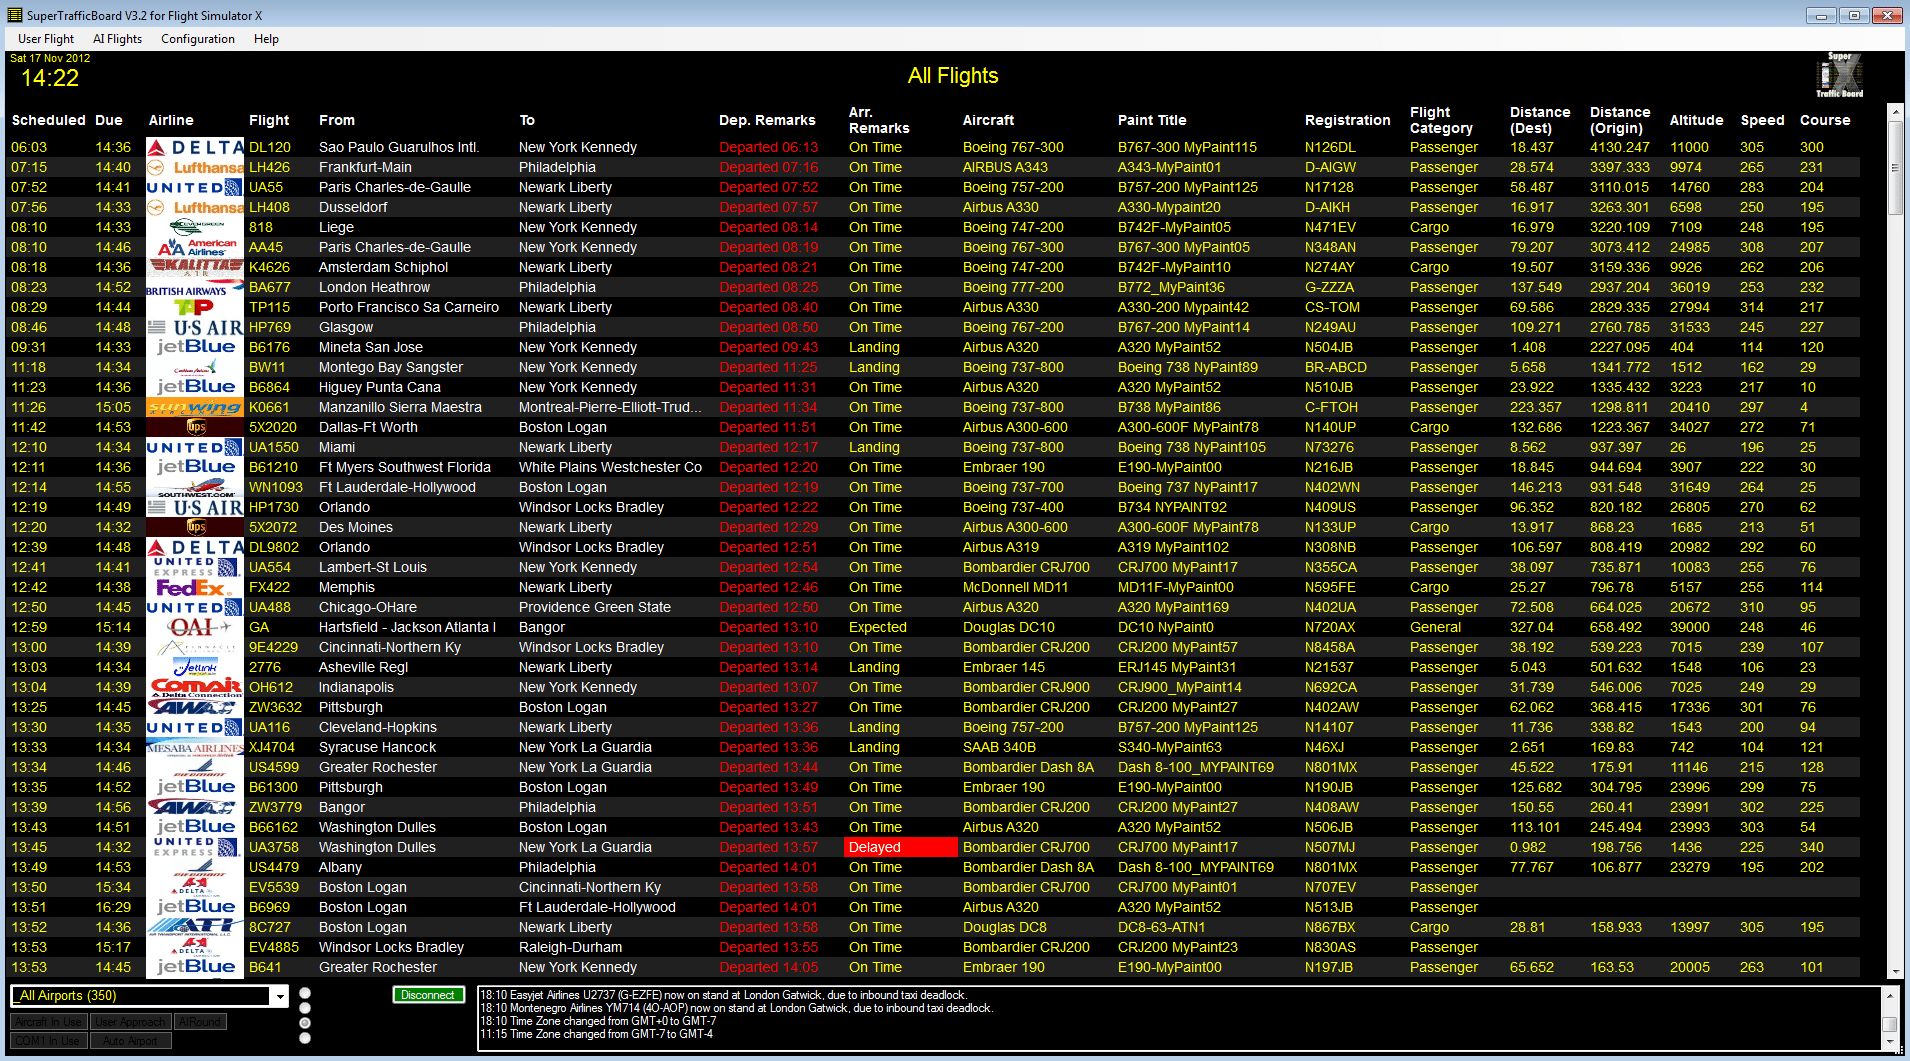Select the Comair logo on flight OH612
Image resolution: width=1910 pixels, height=1061 pixels.
click(195, 687)
